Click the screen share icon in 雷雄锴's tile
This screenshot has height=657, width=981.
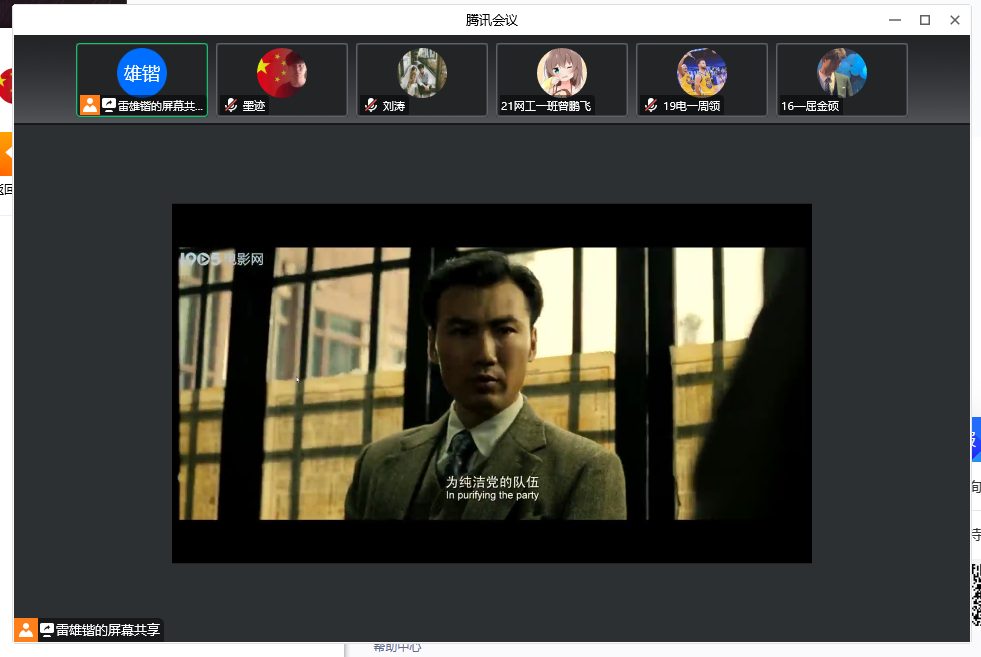[109, 105]
